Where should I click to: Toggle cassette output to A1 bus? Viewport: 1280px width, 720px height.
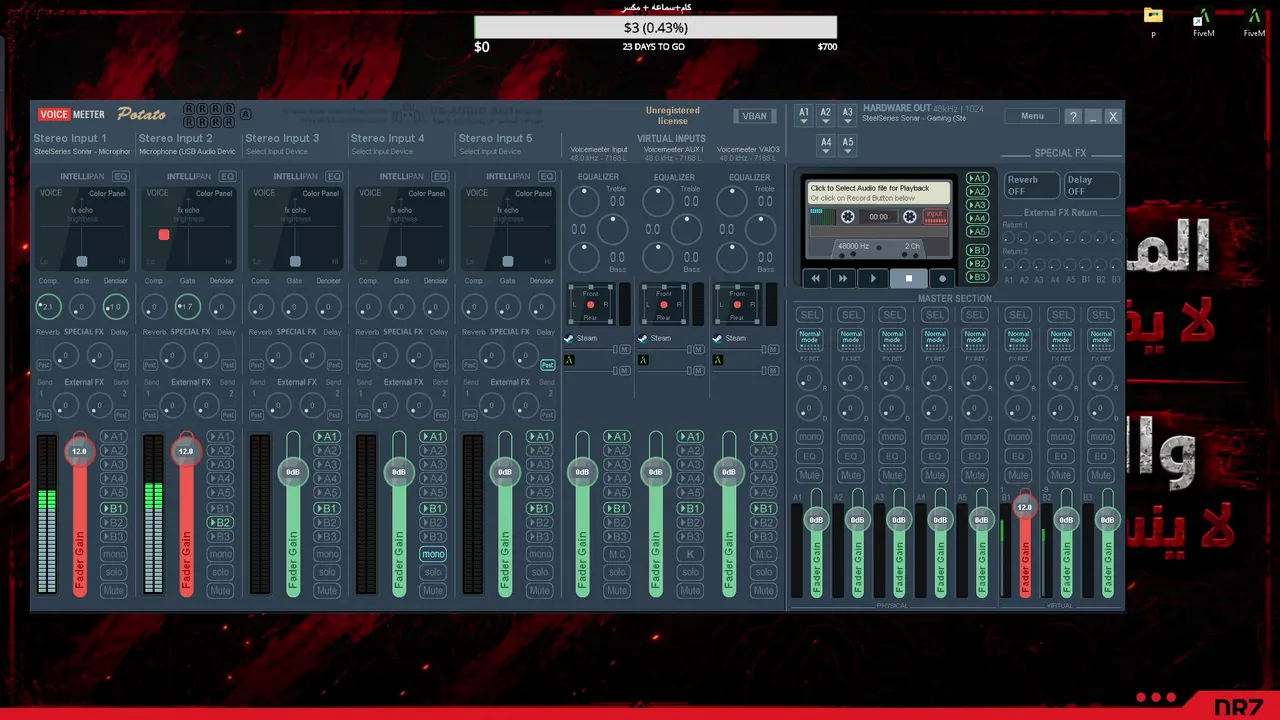[x=977, y=179]
